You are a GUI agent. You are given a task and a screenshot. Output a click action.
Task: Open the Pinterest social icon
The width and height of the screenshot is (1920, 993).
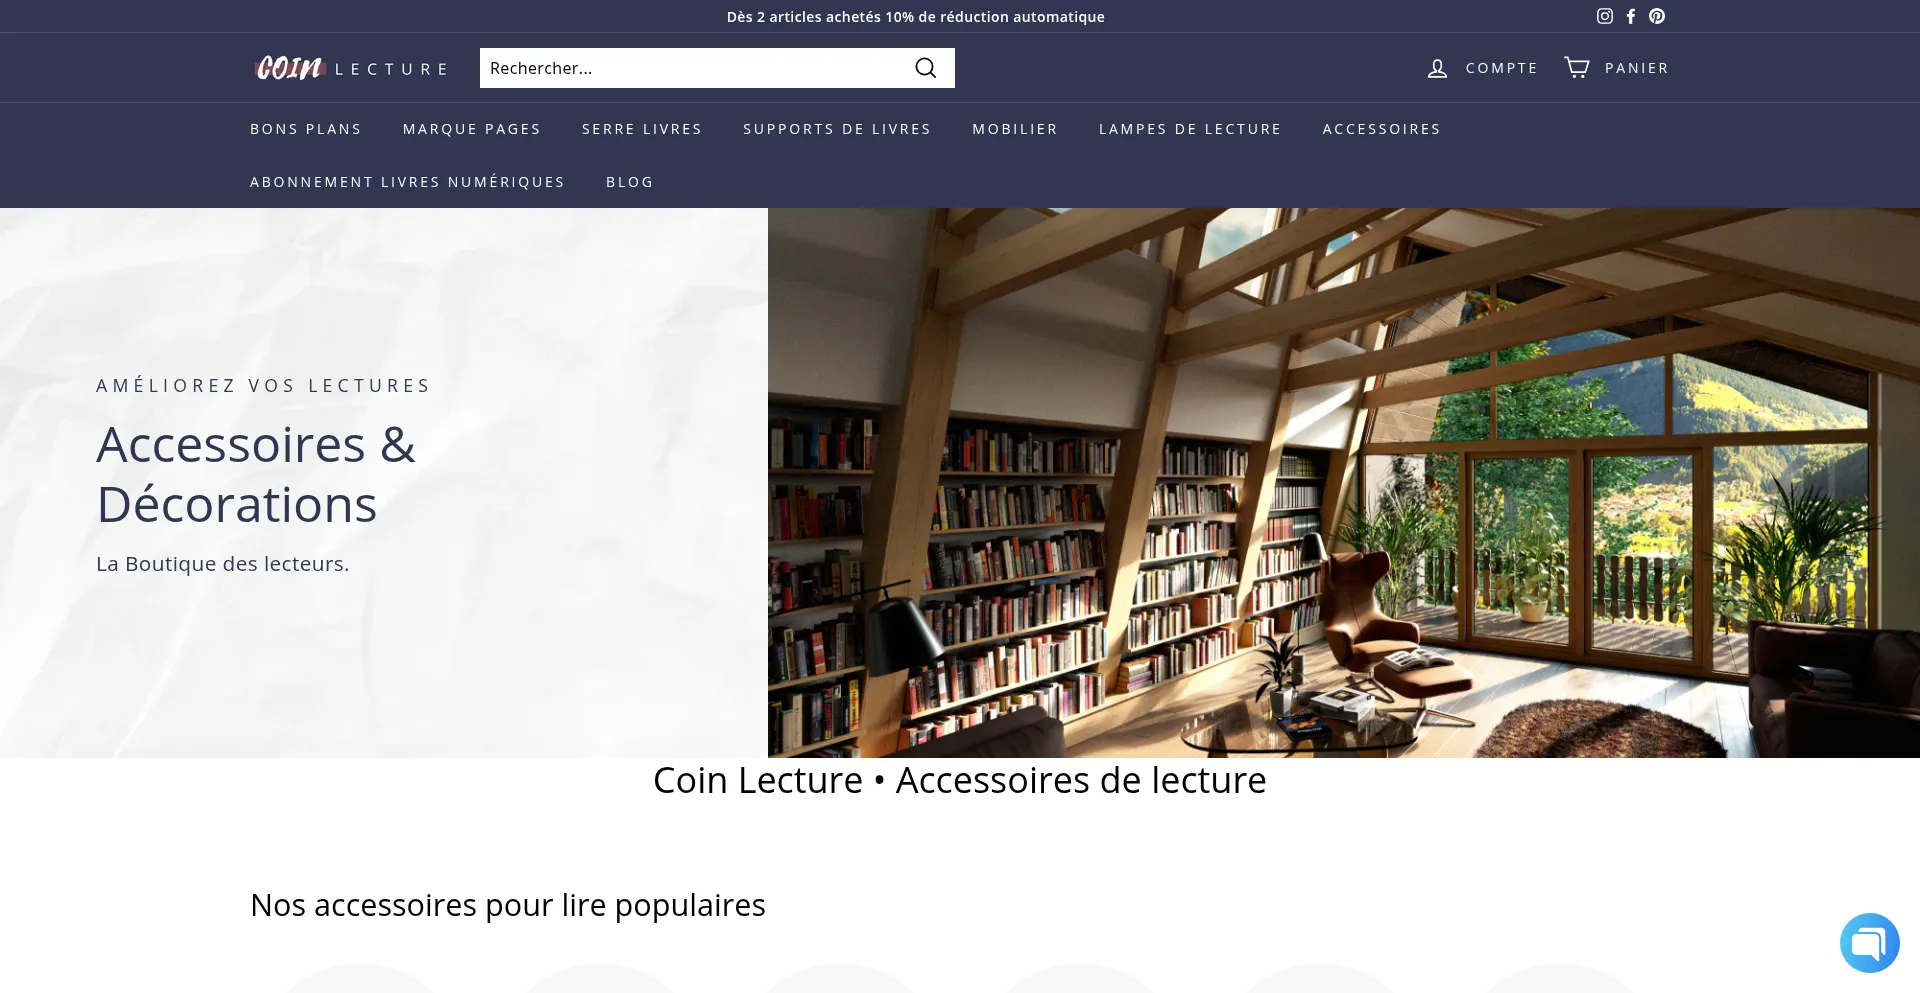click(1657, 16)
